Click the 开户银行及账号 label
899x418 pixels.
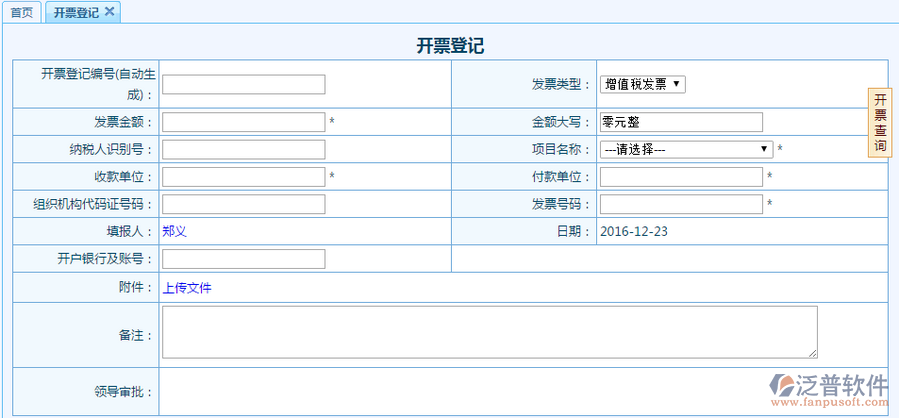104,259
